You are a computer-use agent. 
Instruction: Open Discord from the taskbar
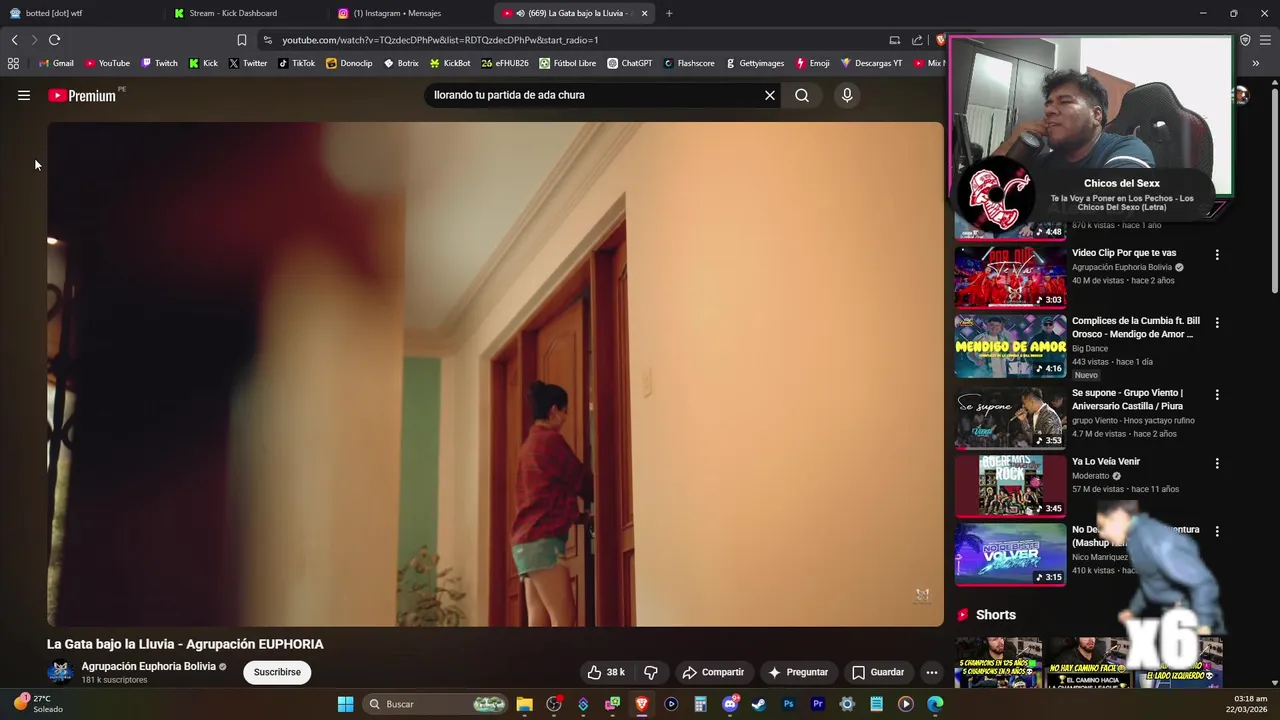coord(730,704)
